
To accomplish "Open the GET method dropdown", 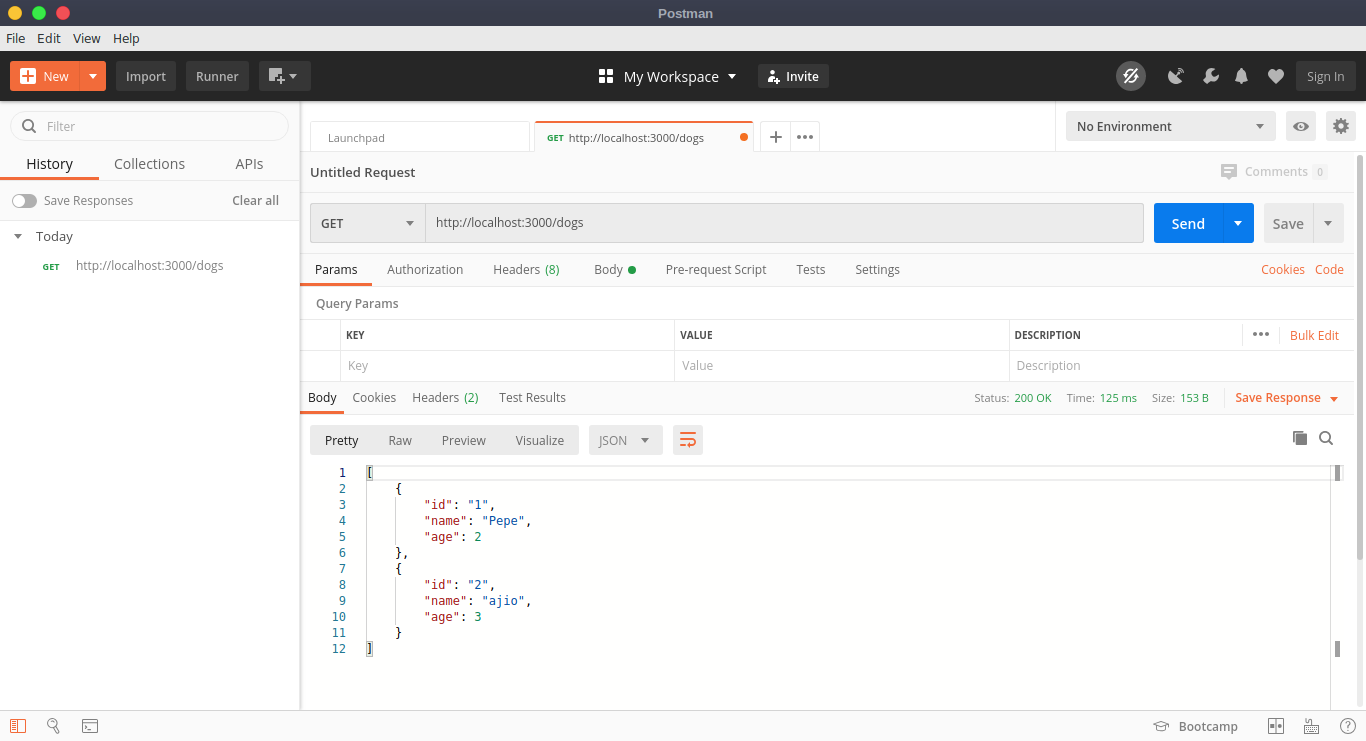I will (x=367, y=223).
